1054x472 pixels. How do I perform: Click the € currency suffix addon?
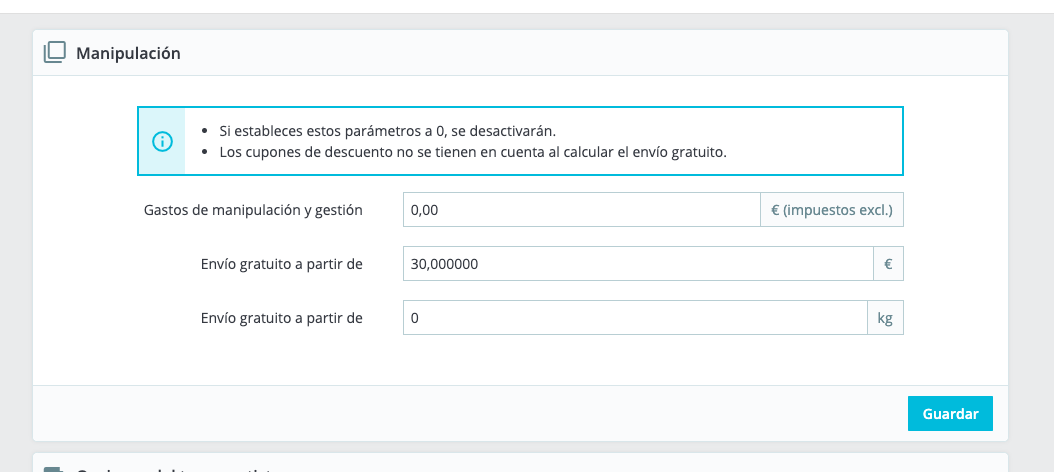[888, 264]
